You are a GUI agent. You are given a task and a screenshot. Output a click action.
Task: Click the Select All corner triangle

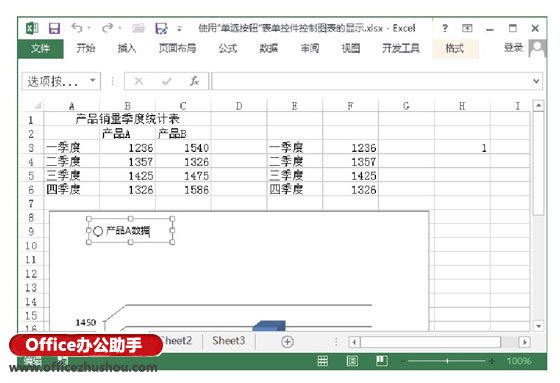[x=37, y=106]
